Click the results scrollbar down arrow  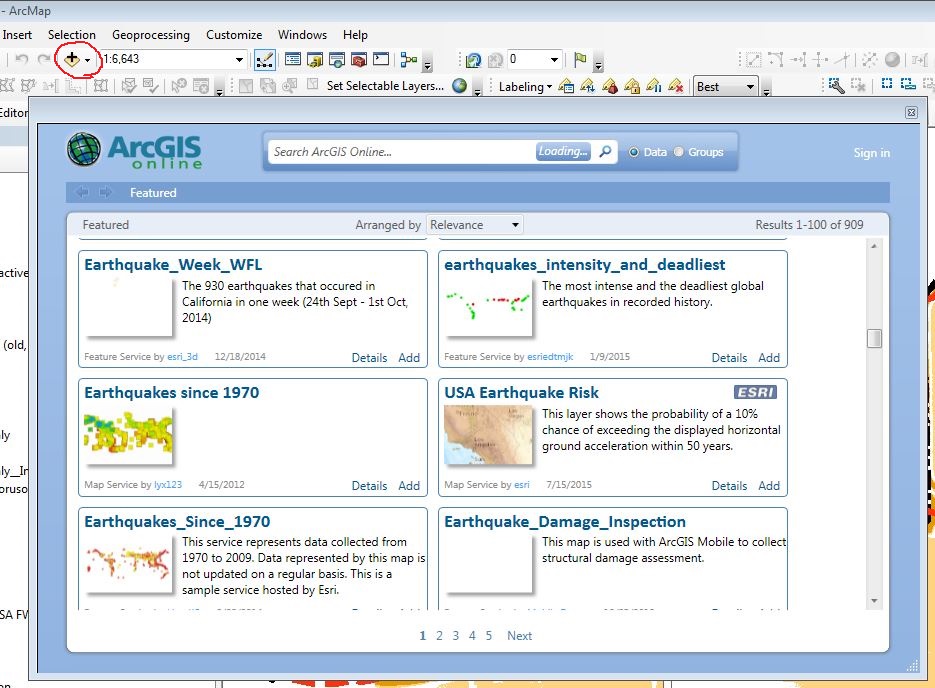(x=874, y=601)
